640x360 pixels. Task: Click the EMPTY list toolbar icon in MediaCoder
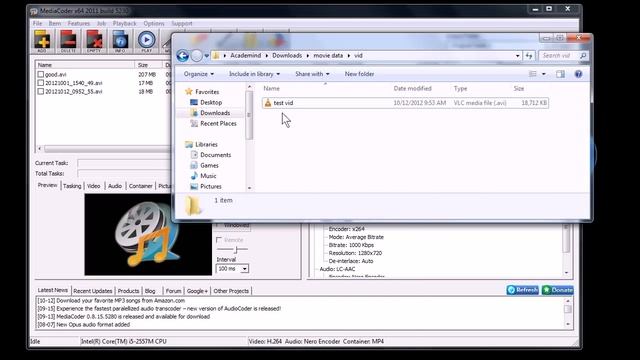(94, 41)
